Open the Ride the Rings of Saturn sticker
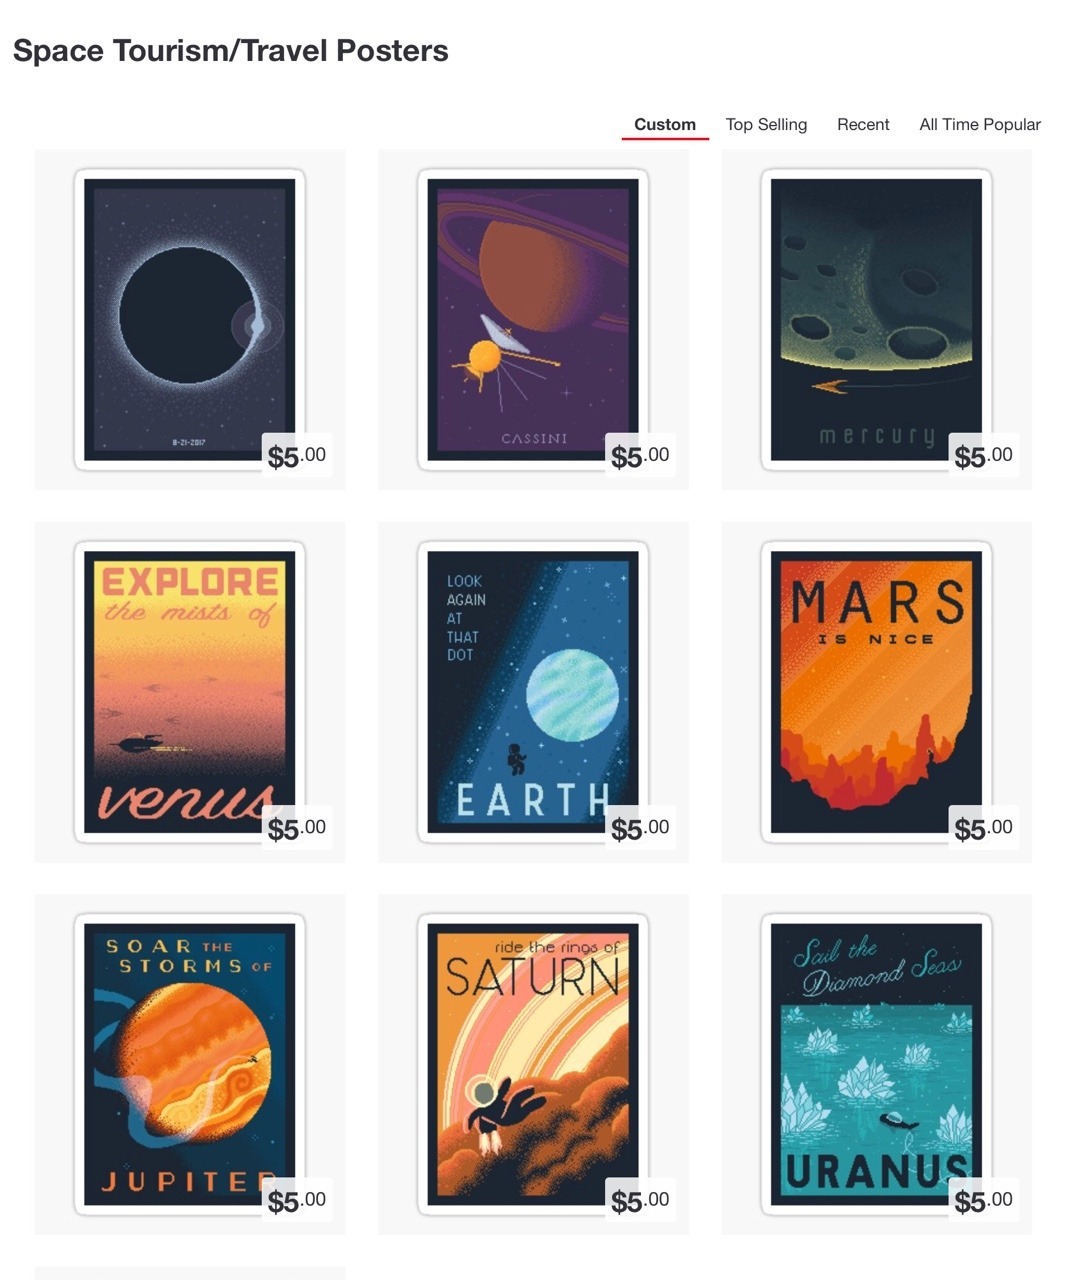The image size is (1067, 1280). click(533, 1064)
